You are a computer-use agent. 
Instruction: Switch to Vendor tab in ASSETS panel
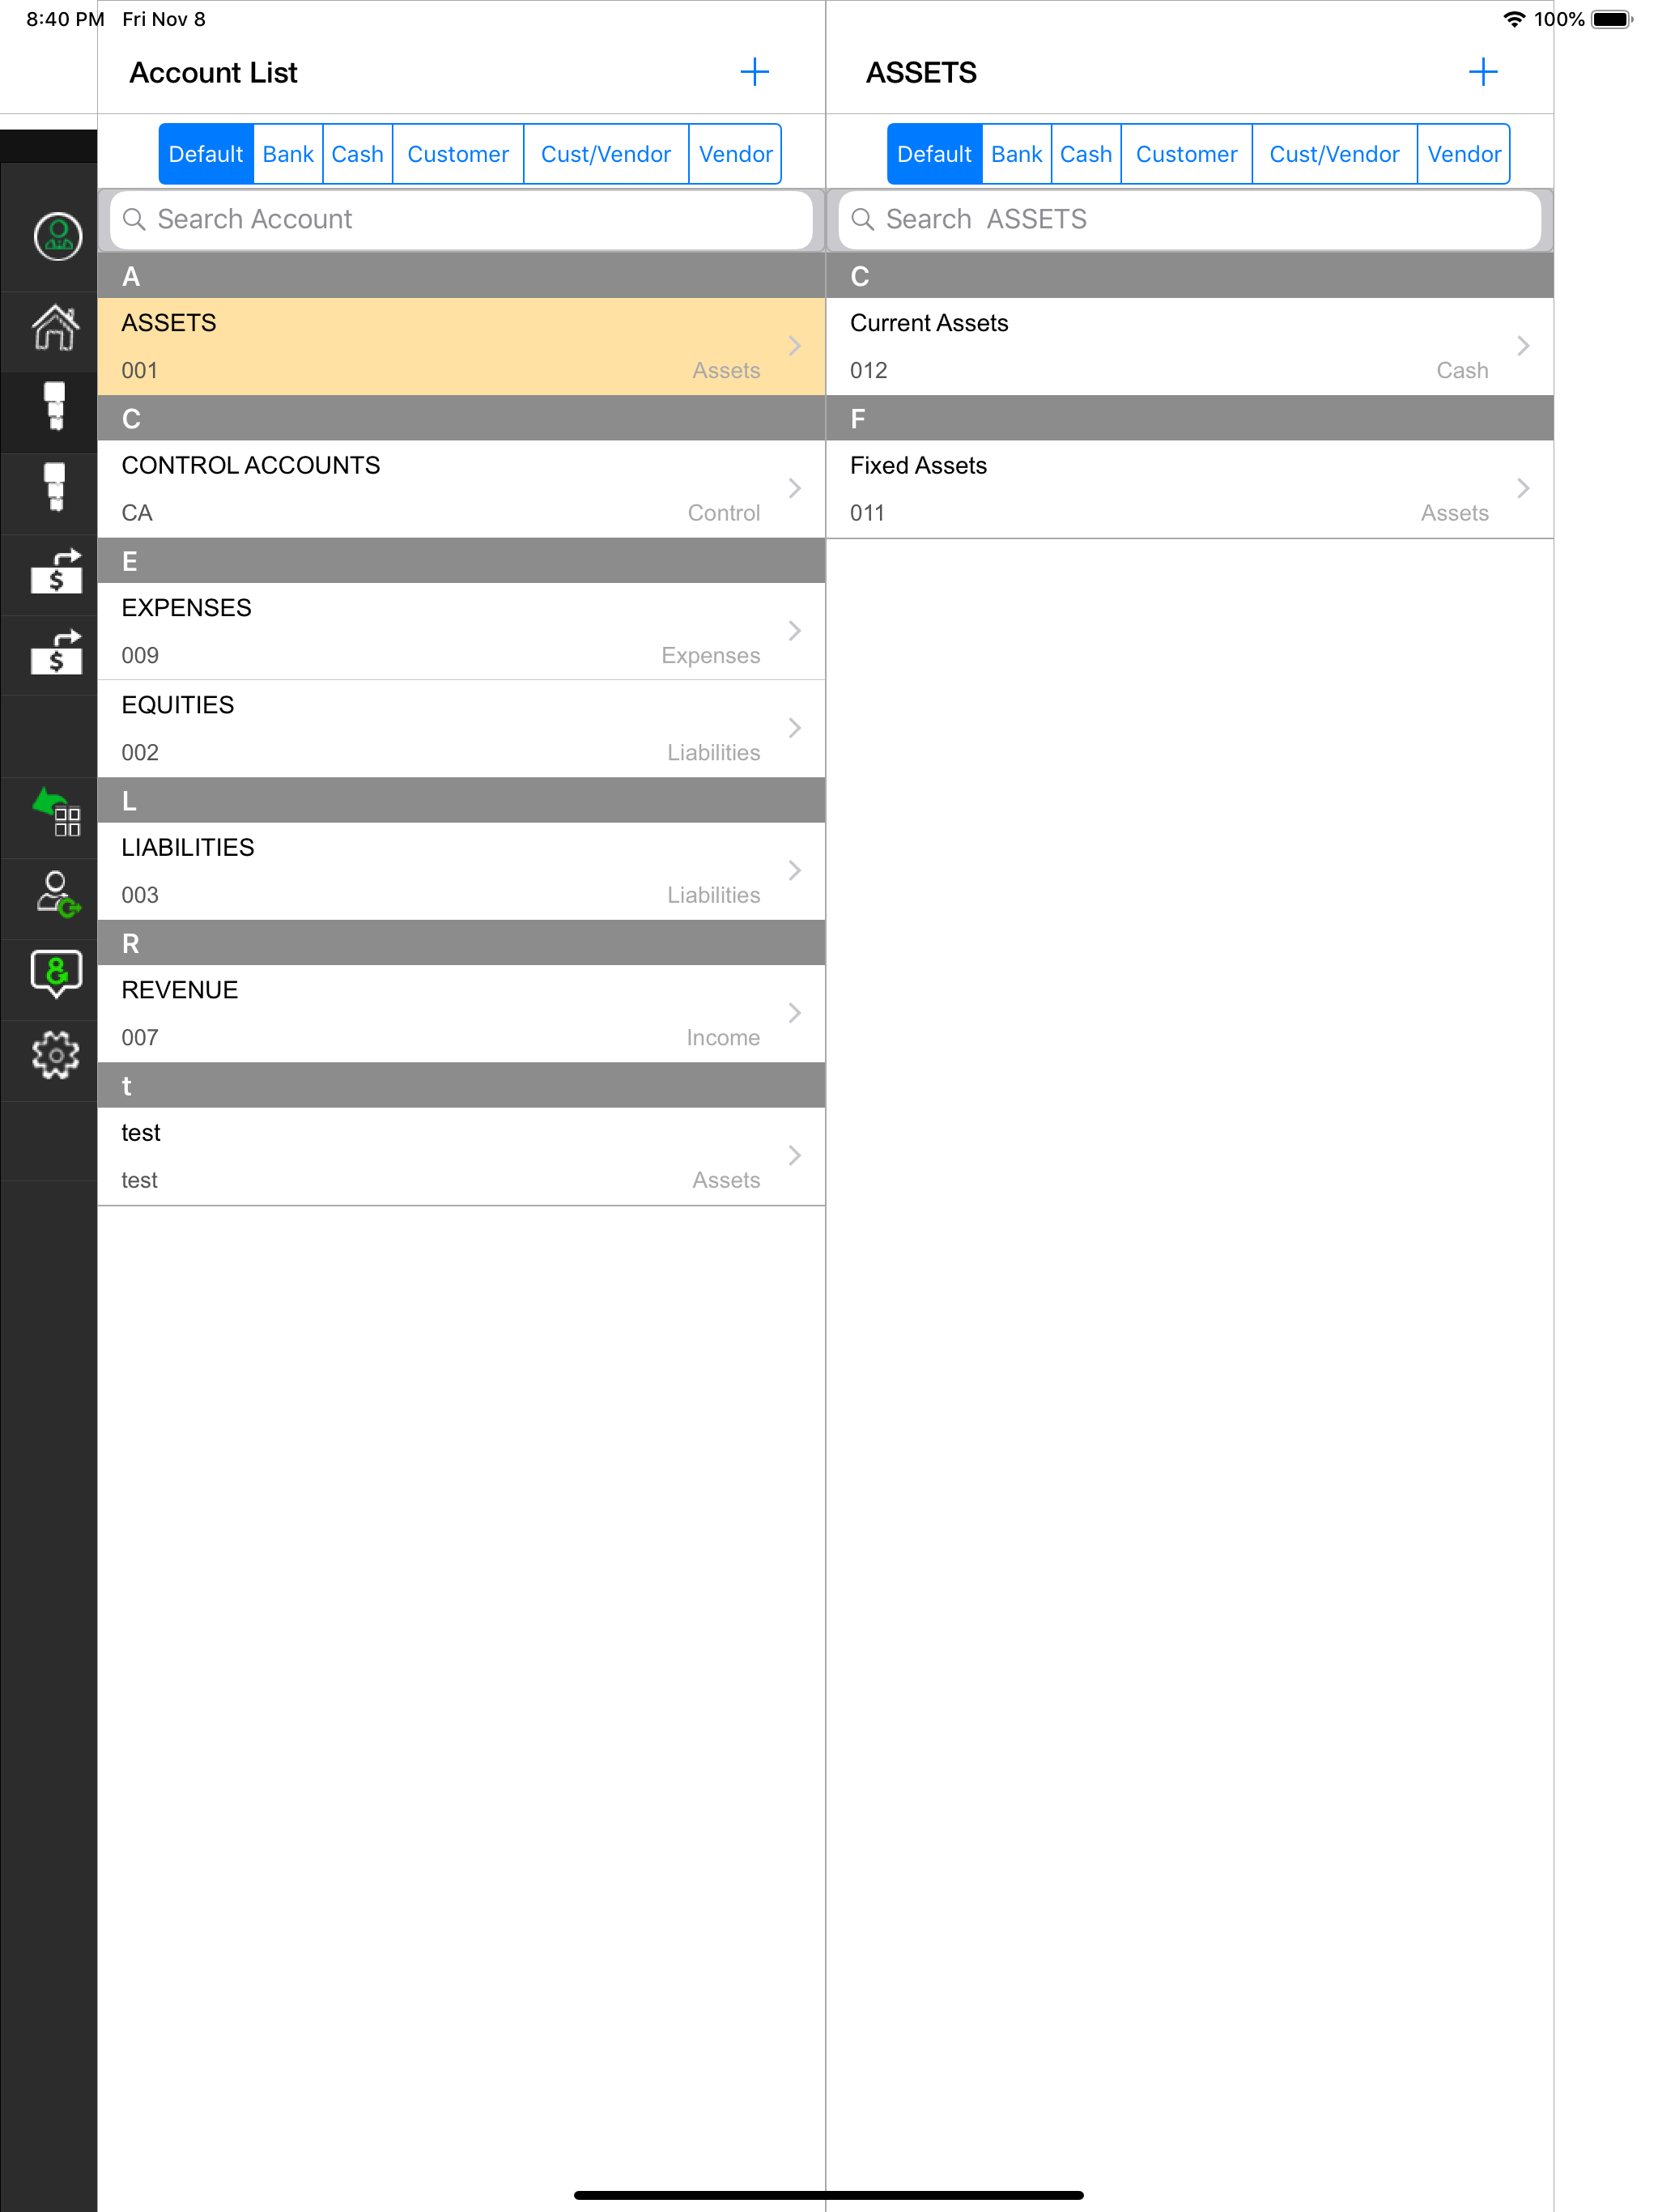pyautogui.click(x=1464, y=154)
